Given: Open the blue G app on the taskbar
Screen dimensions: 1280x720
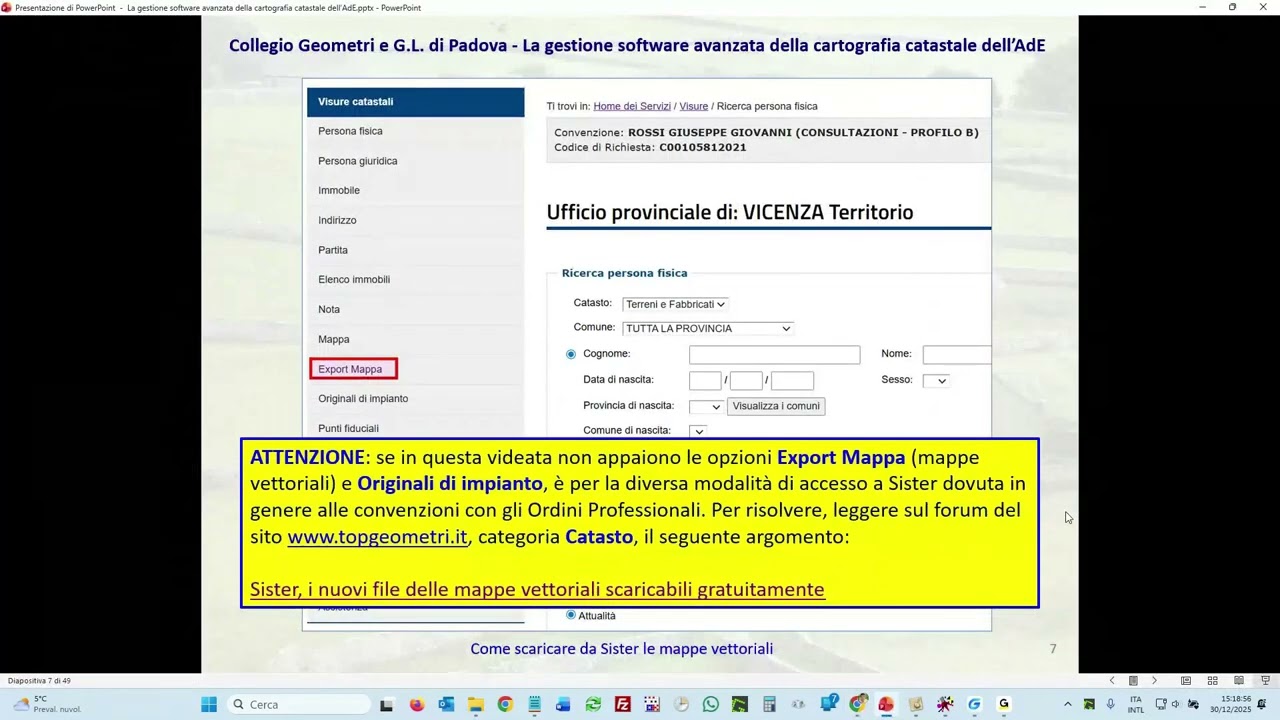Looking at the screenshot, I should coord(974,704).
